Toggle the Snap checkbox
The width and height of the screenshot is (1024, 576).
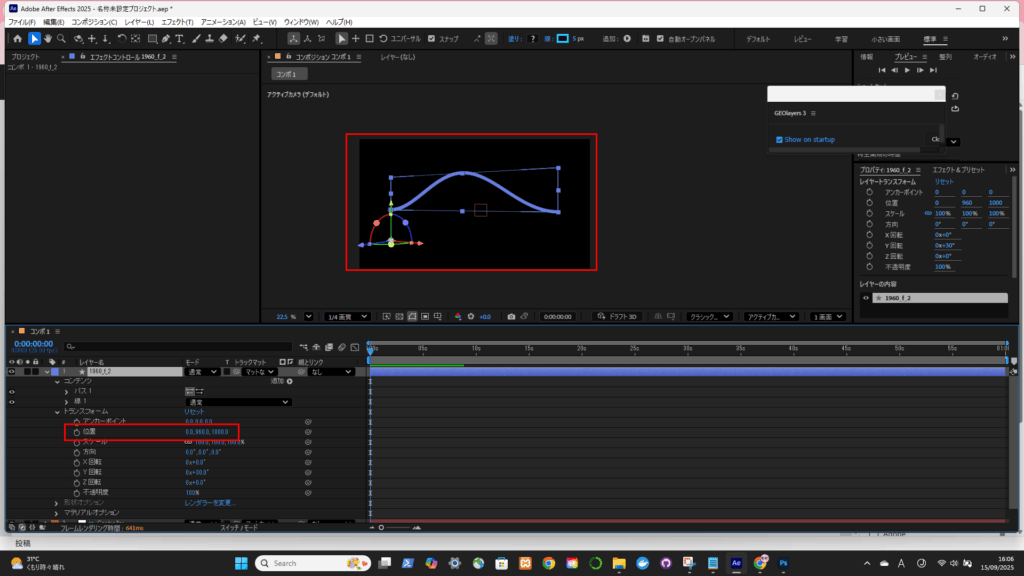(431, 38)
